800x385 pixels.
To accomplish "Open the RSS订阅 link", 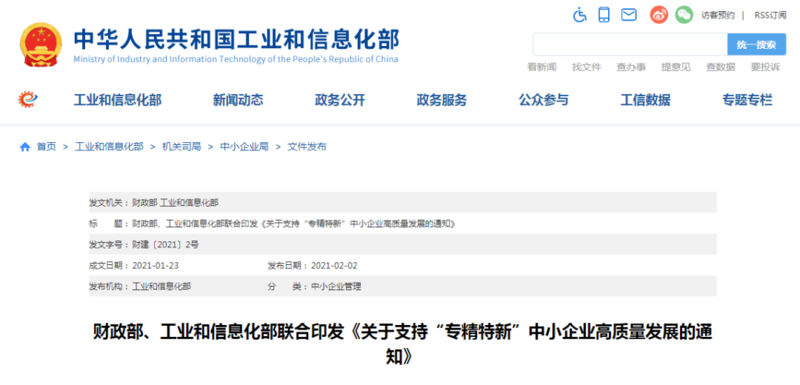I will click(770, 15).
